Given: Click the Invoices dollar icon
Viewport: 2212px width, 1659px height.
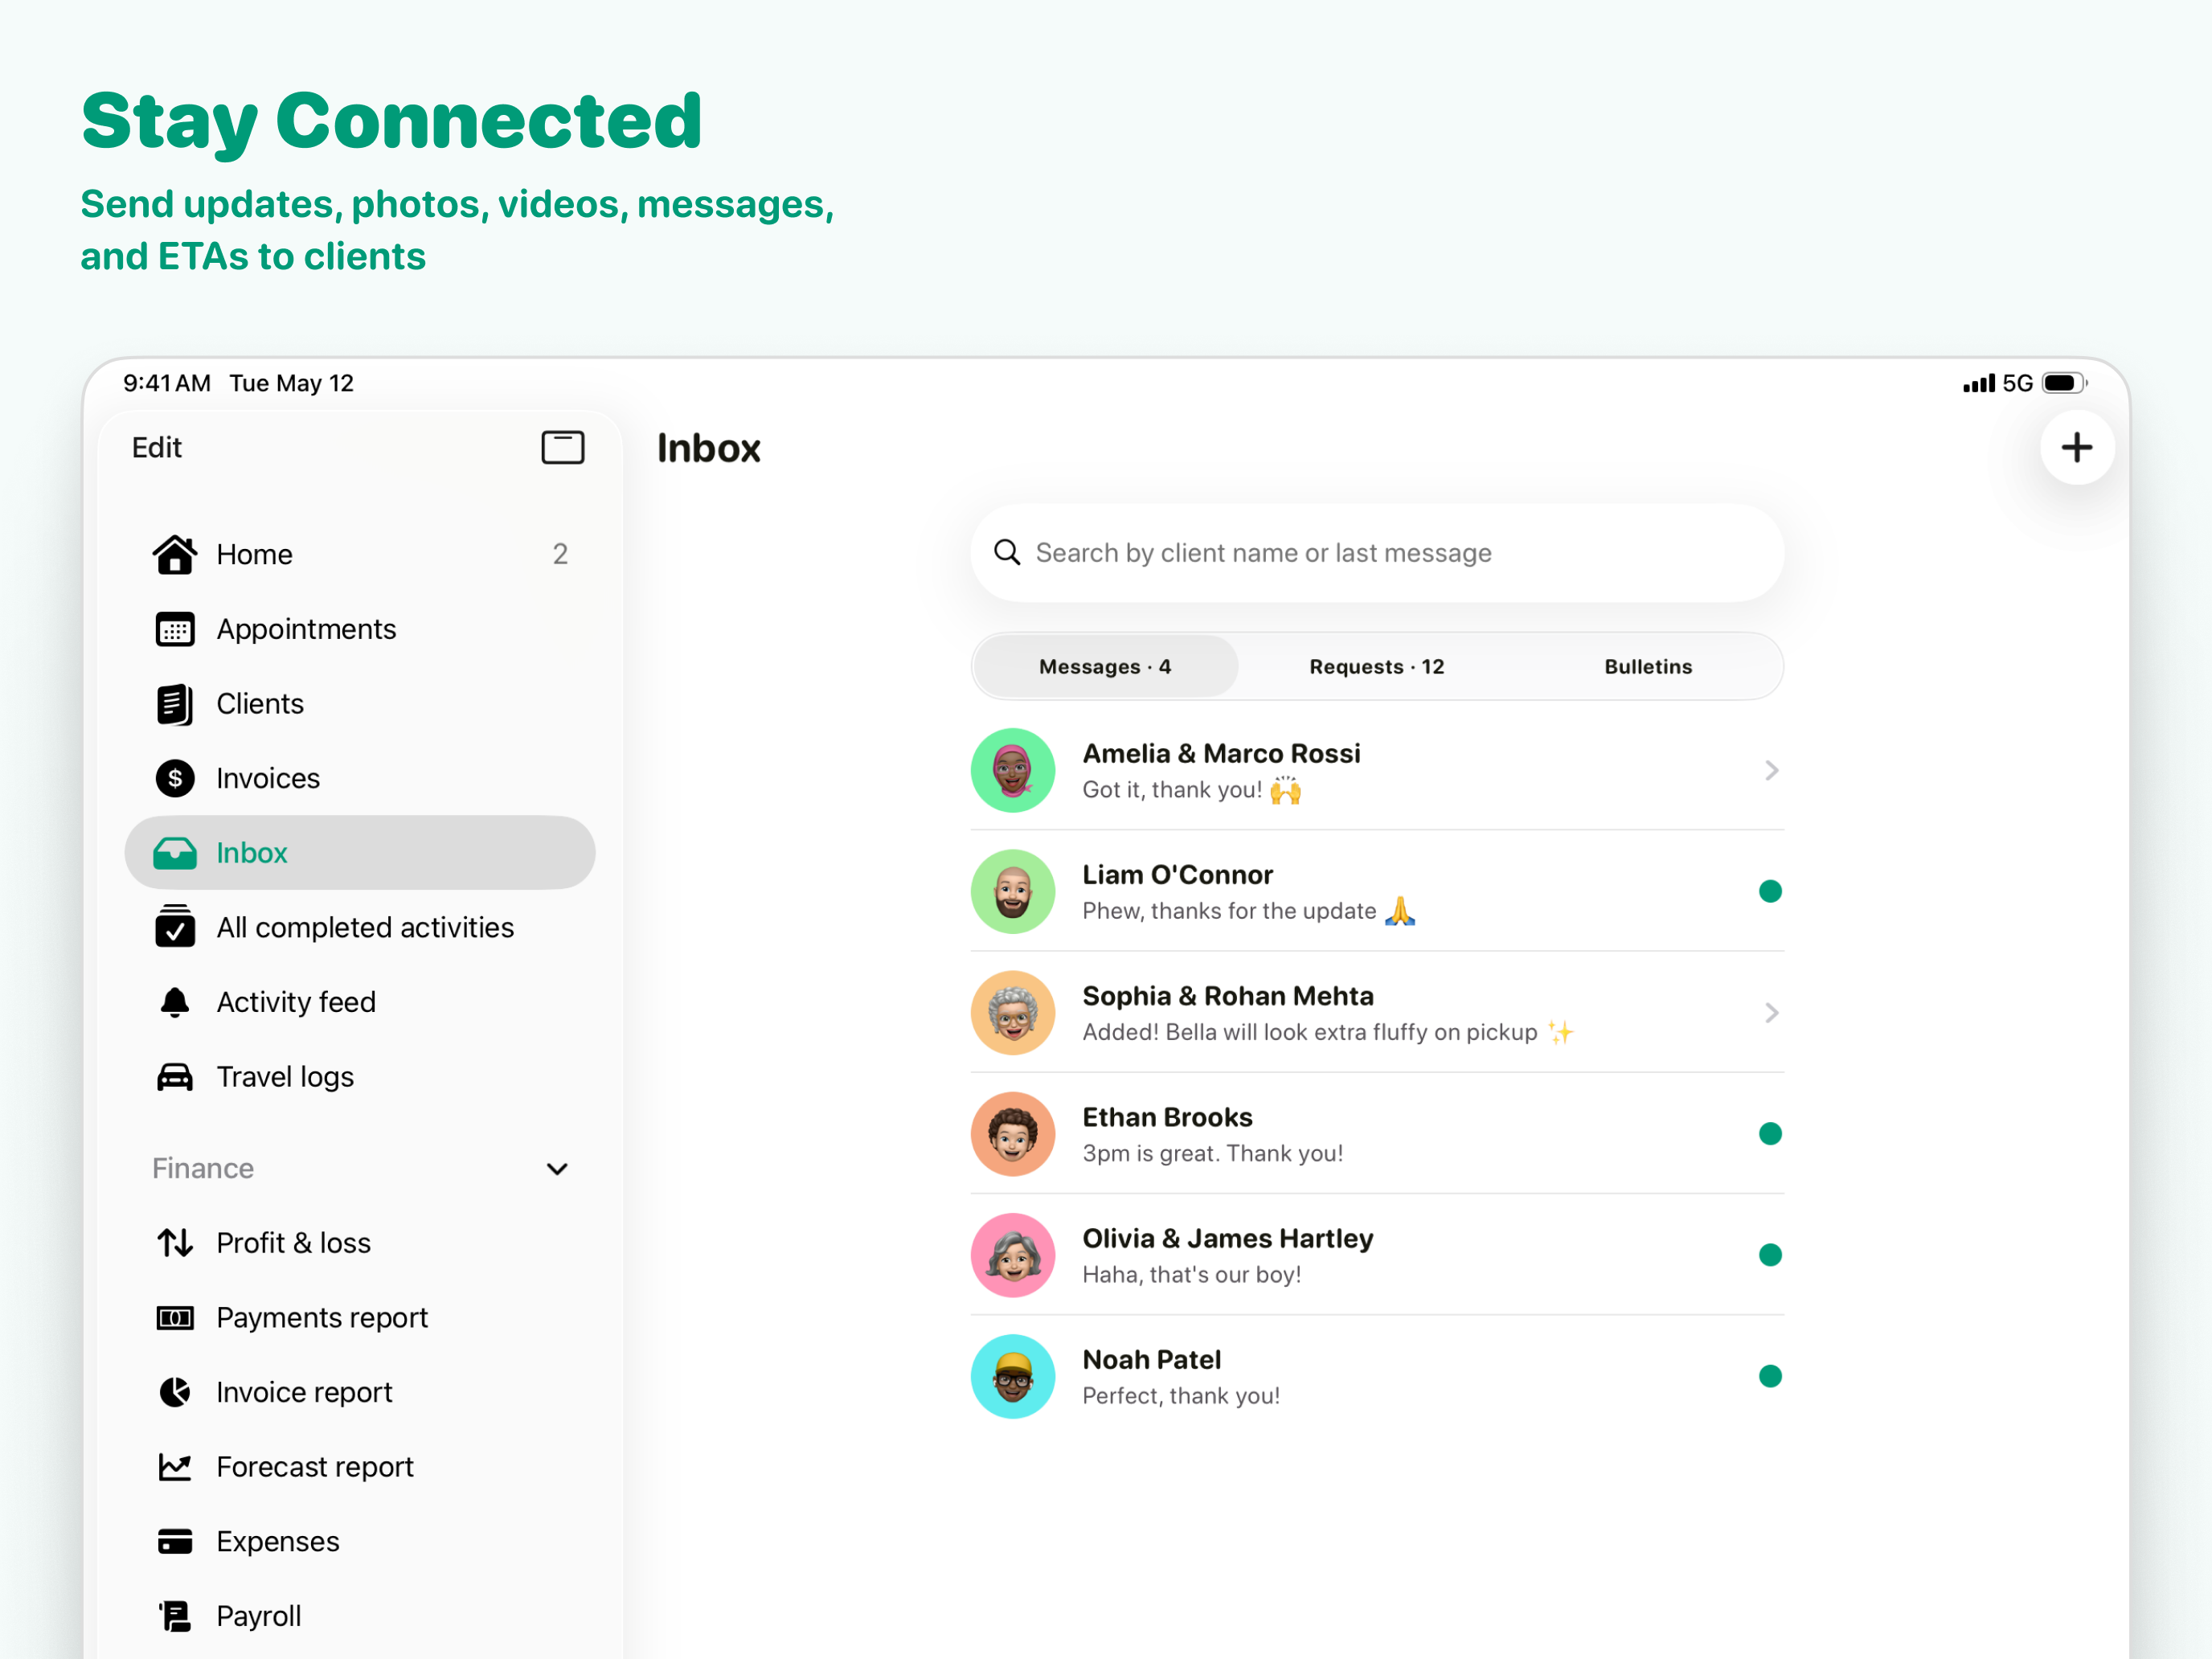Looking at the screenshot, I should click(x=175, y=778).
